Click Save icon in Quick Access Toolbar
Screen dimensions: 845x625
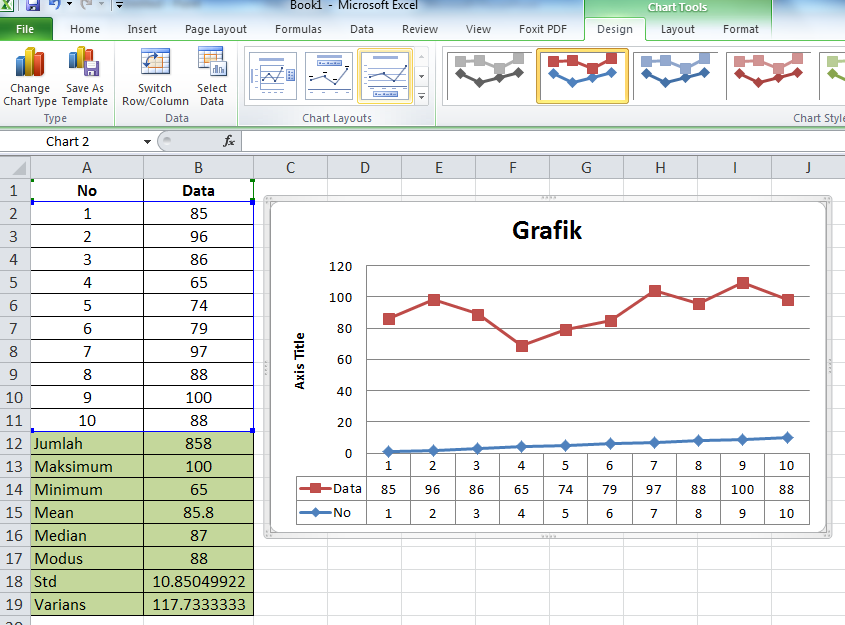pyautogui.click(x=33, y=5)
